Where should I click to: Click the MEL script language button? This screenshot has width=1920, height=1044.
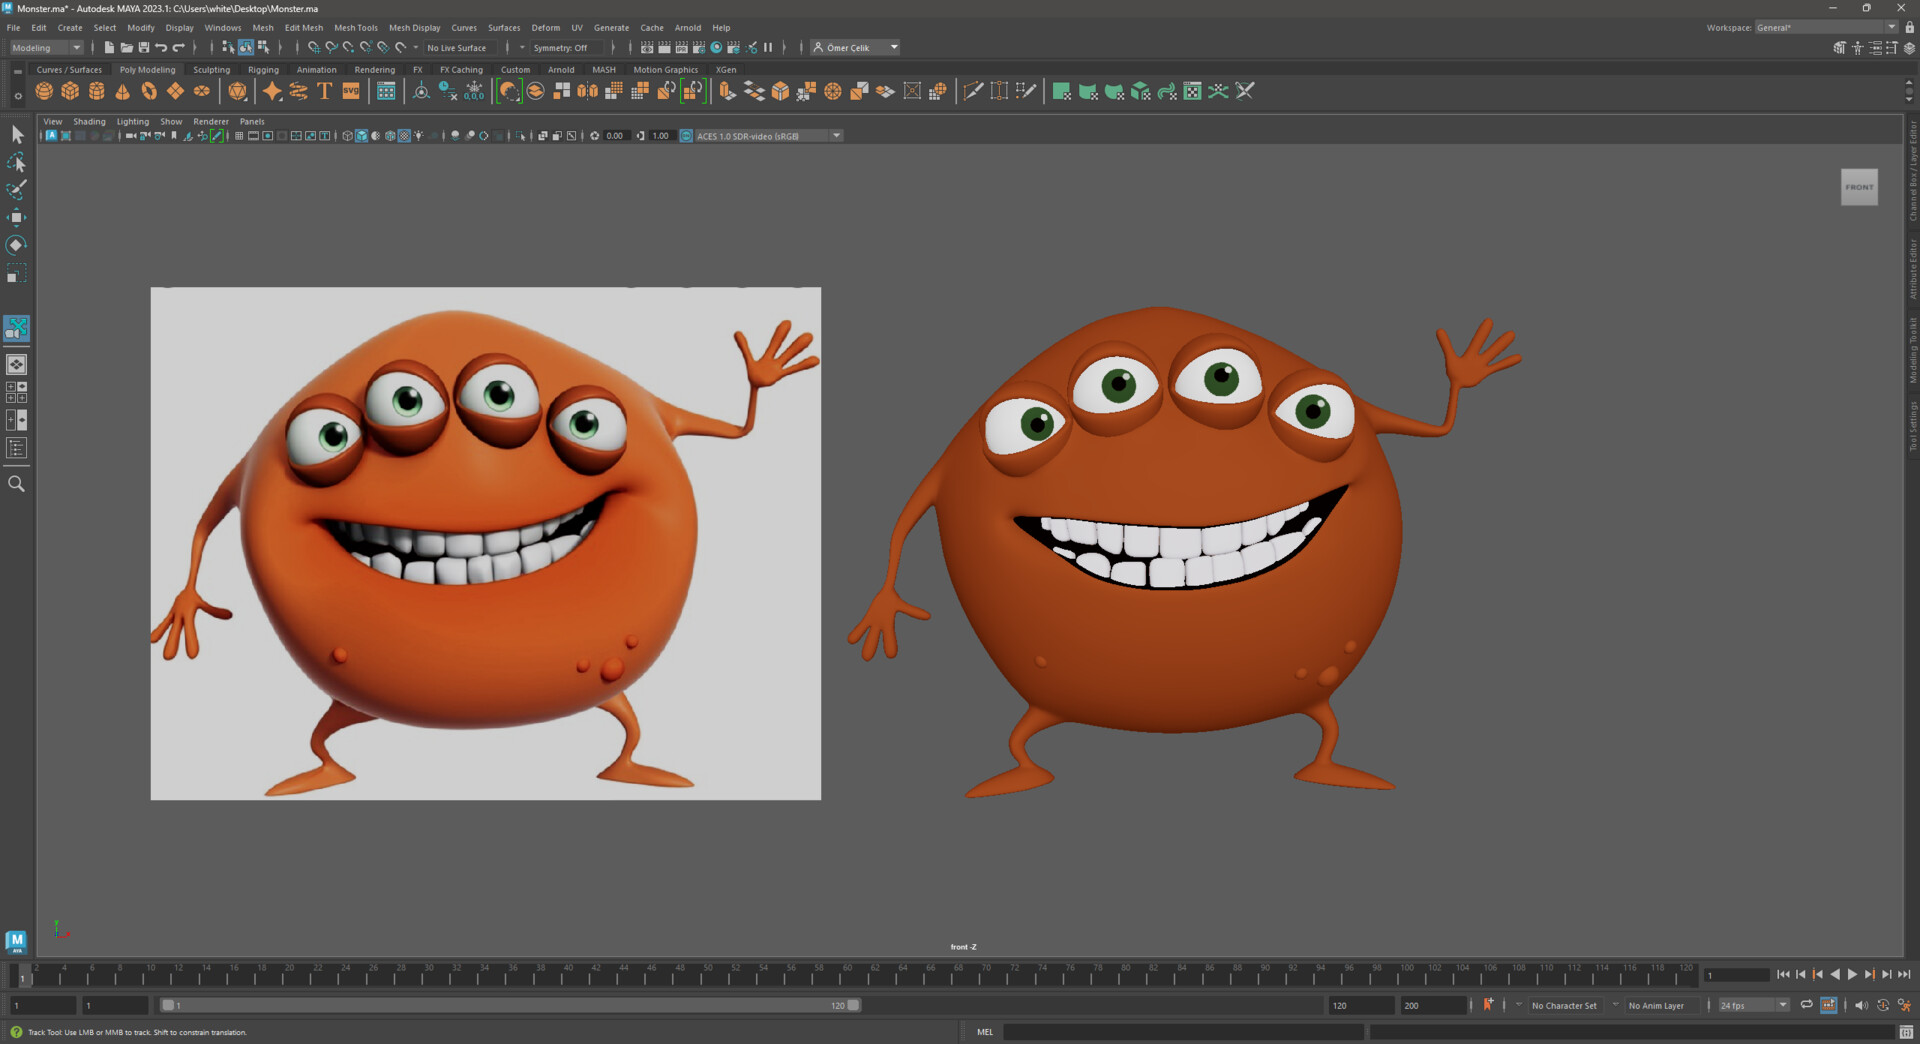[x=984, y=1032]
